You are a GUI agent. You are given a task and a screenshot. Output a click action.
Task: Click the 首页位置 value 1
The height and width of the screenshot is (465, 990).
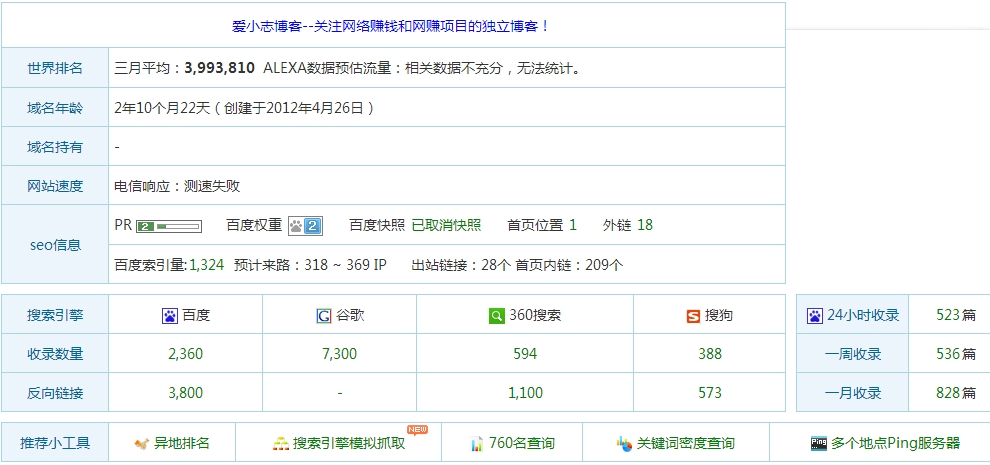click(573, 226)
